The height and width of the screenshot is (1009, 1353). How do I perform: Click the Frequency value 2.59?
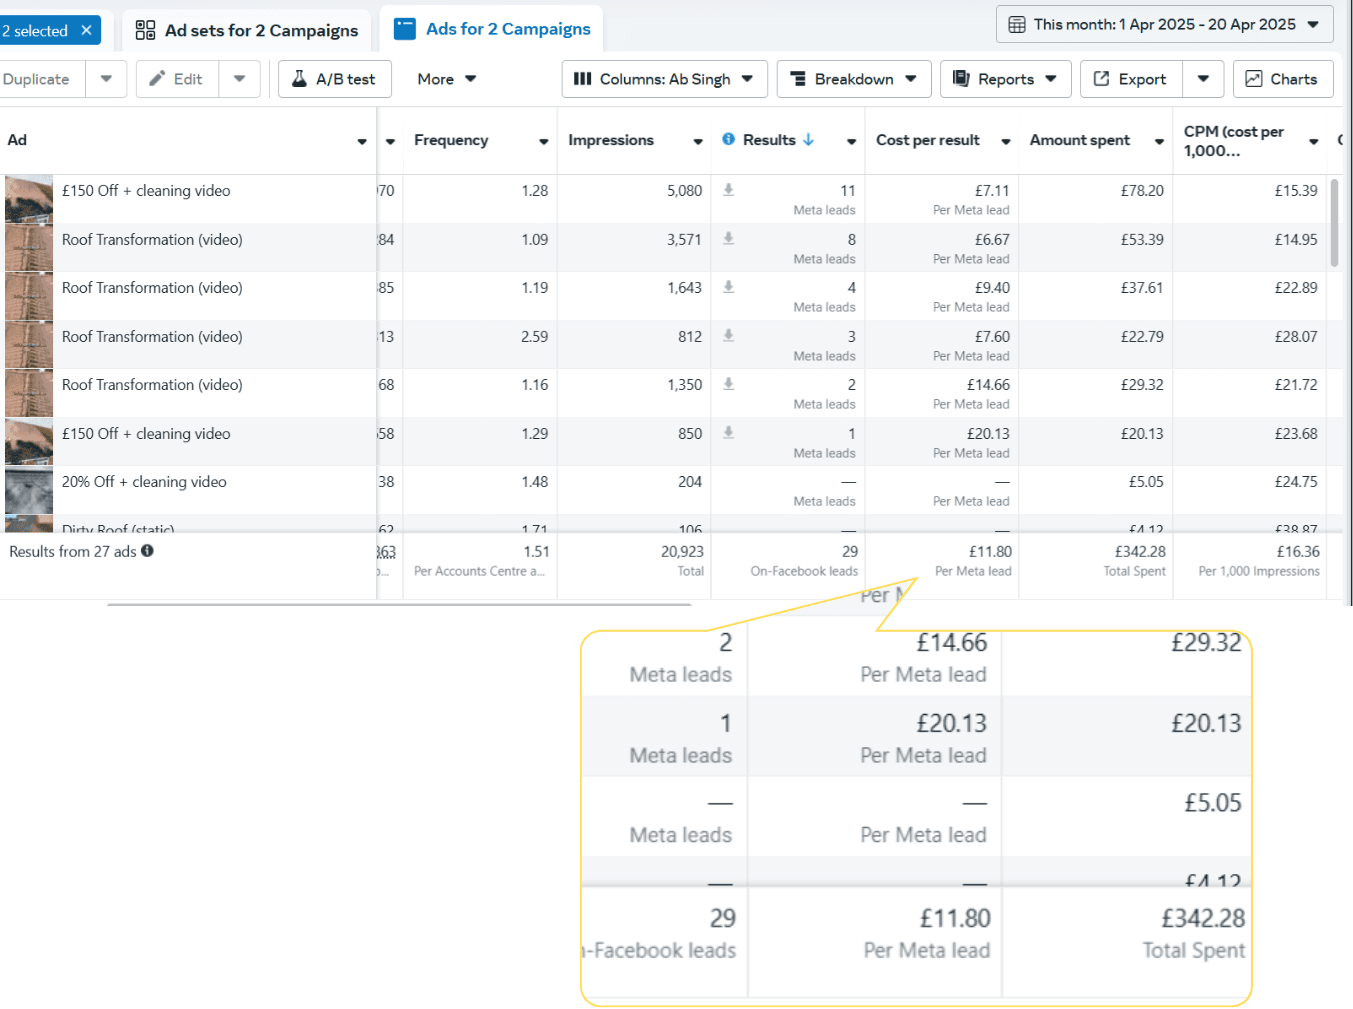tap(534, 337)
